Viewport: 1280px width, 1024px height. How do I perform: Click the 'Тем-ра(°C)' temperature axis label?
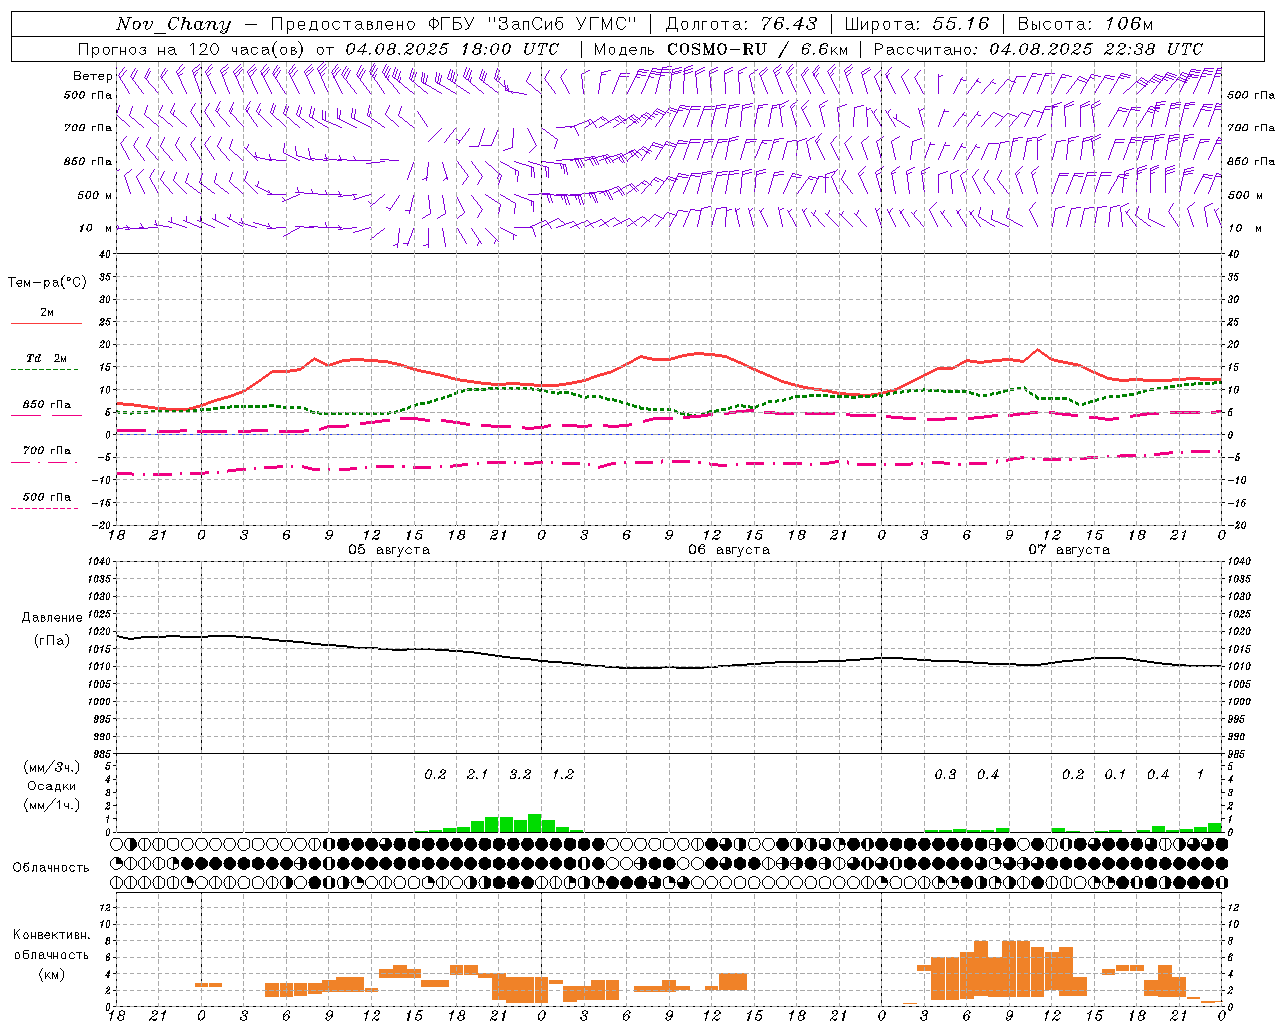point(47,282)
